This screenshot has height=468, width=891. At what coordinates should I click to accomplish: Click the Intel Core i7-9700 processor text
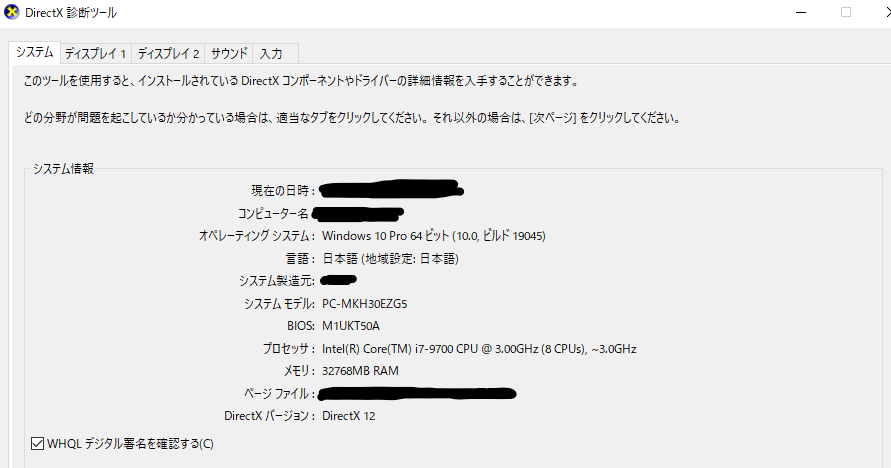pyautogui.click(x=479, y=349)
